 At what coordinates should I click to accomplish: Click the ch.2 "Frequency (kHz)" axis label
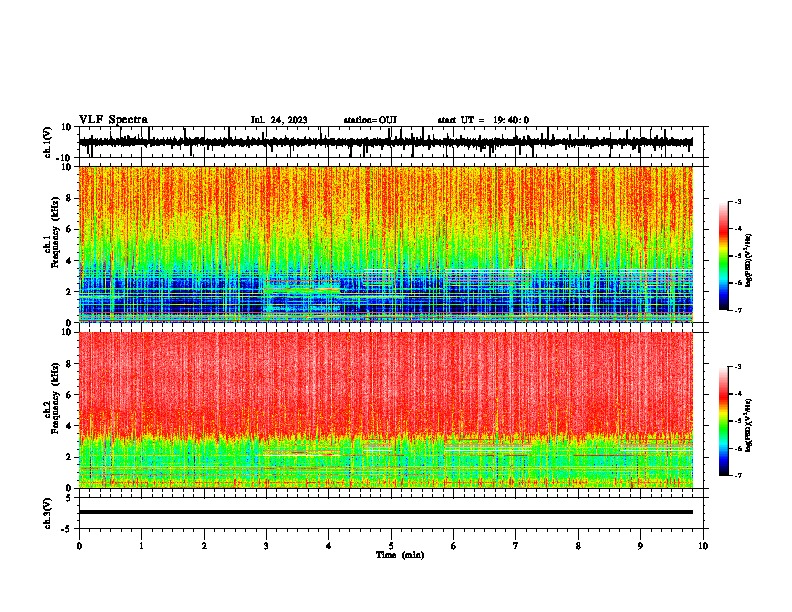coord(56,398)
